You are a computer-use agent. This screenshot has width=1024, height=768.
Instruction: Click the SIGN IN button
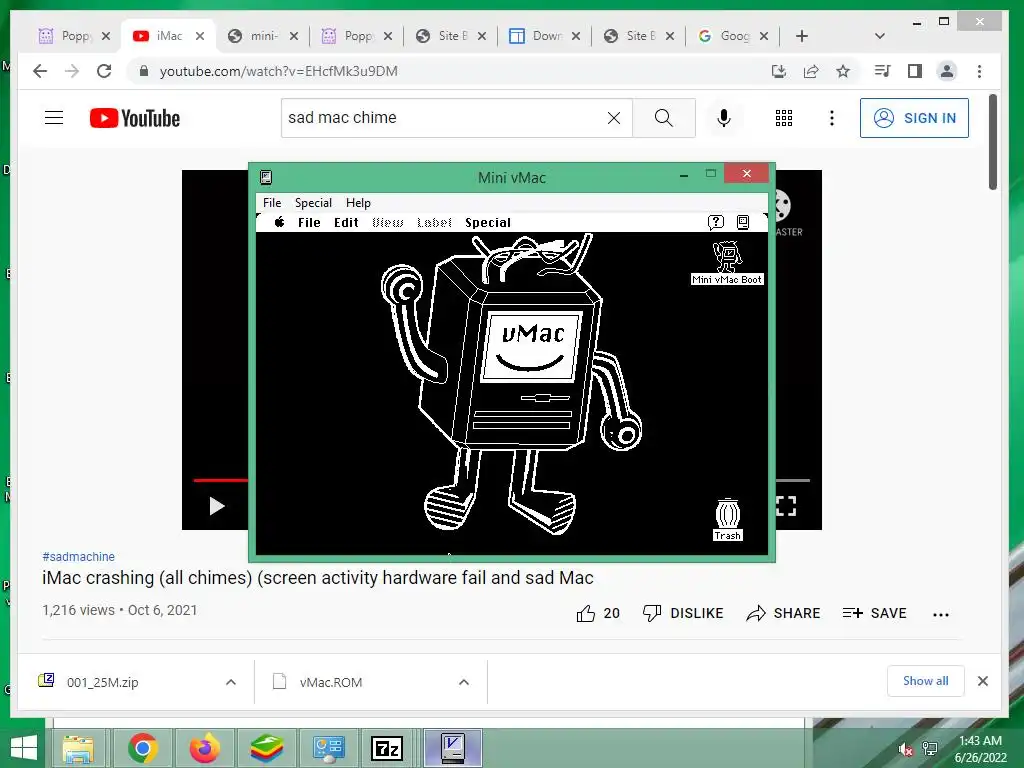(914, 118)
